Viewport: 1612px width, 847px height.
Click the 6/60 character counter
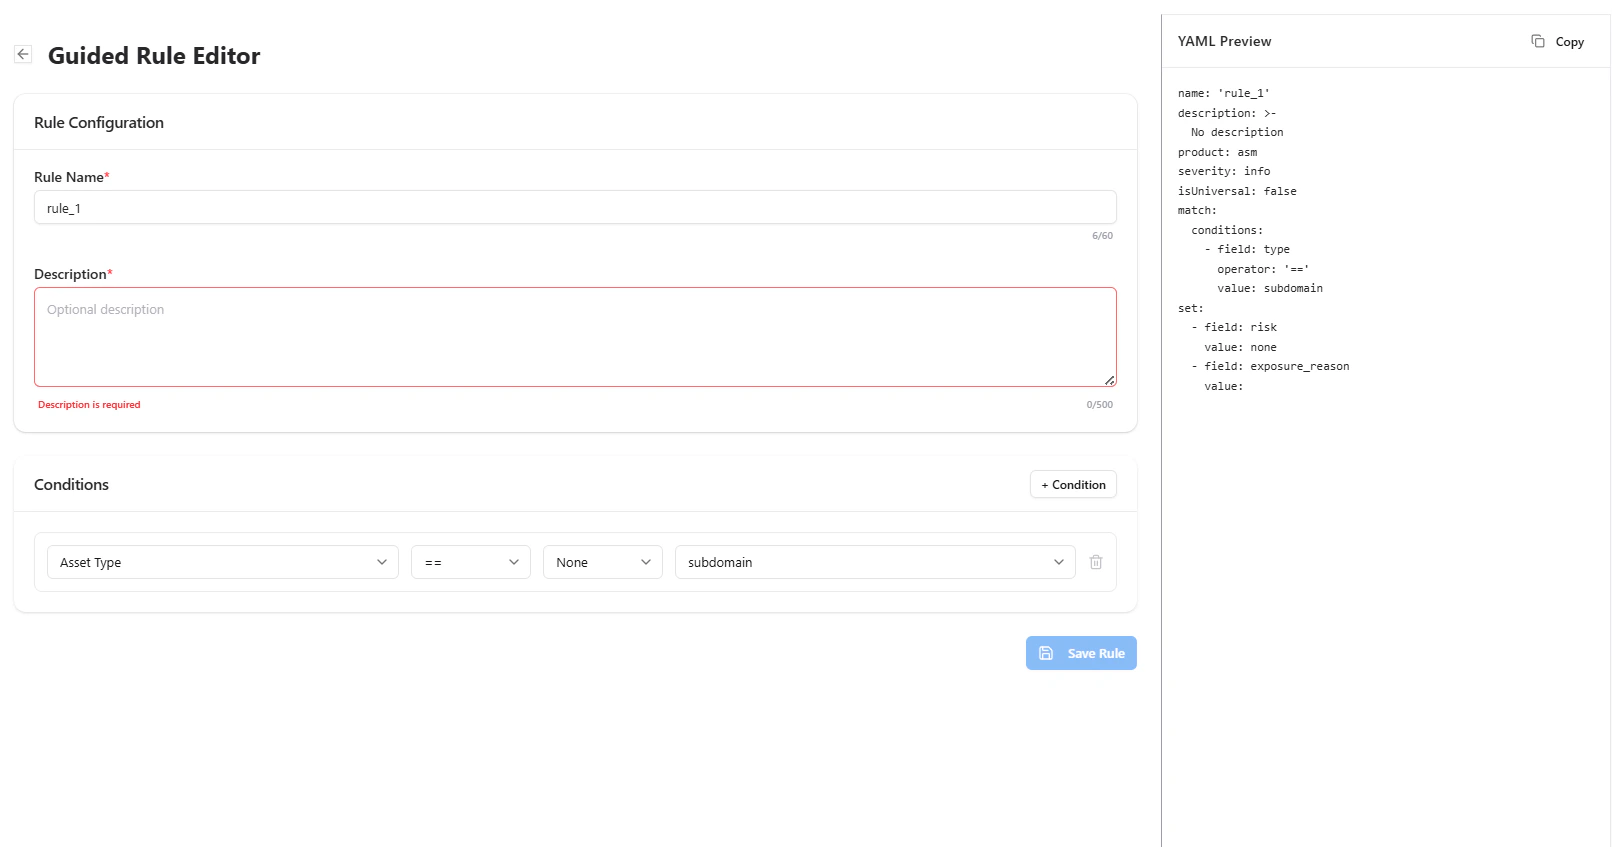1102,236
